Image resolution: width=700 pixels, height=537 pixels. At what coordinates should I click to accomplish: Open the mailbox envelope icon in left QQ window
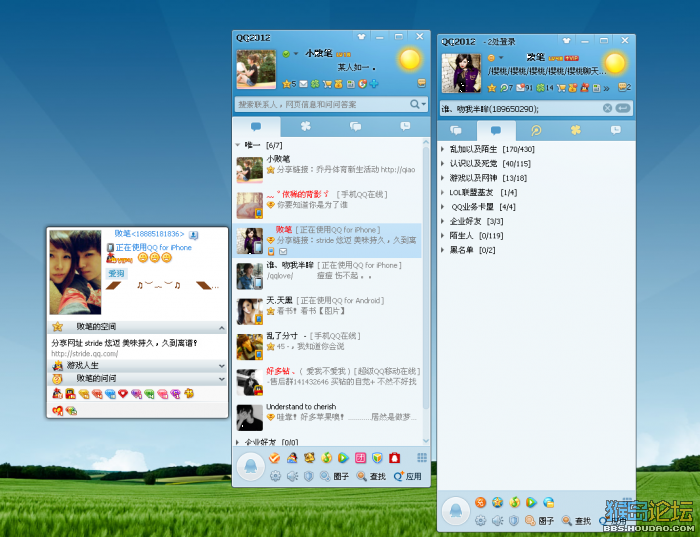point(304,84)
